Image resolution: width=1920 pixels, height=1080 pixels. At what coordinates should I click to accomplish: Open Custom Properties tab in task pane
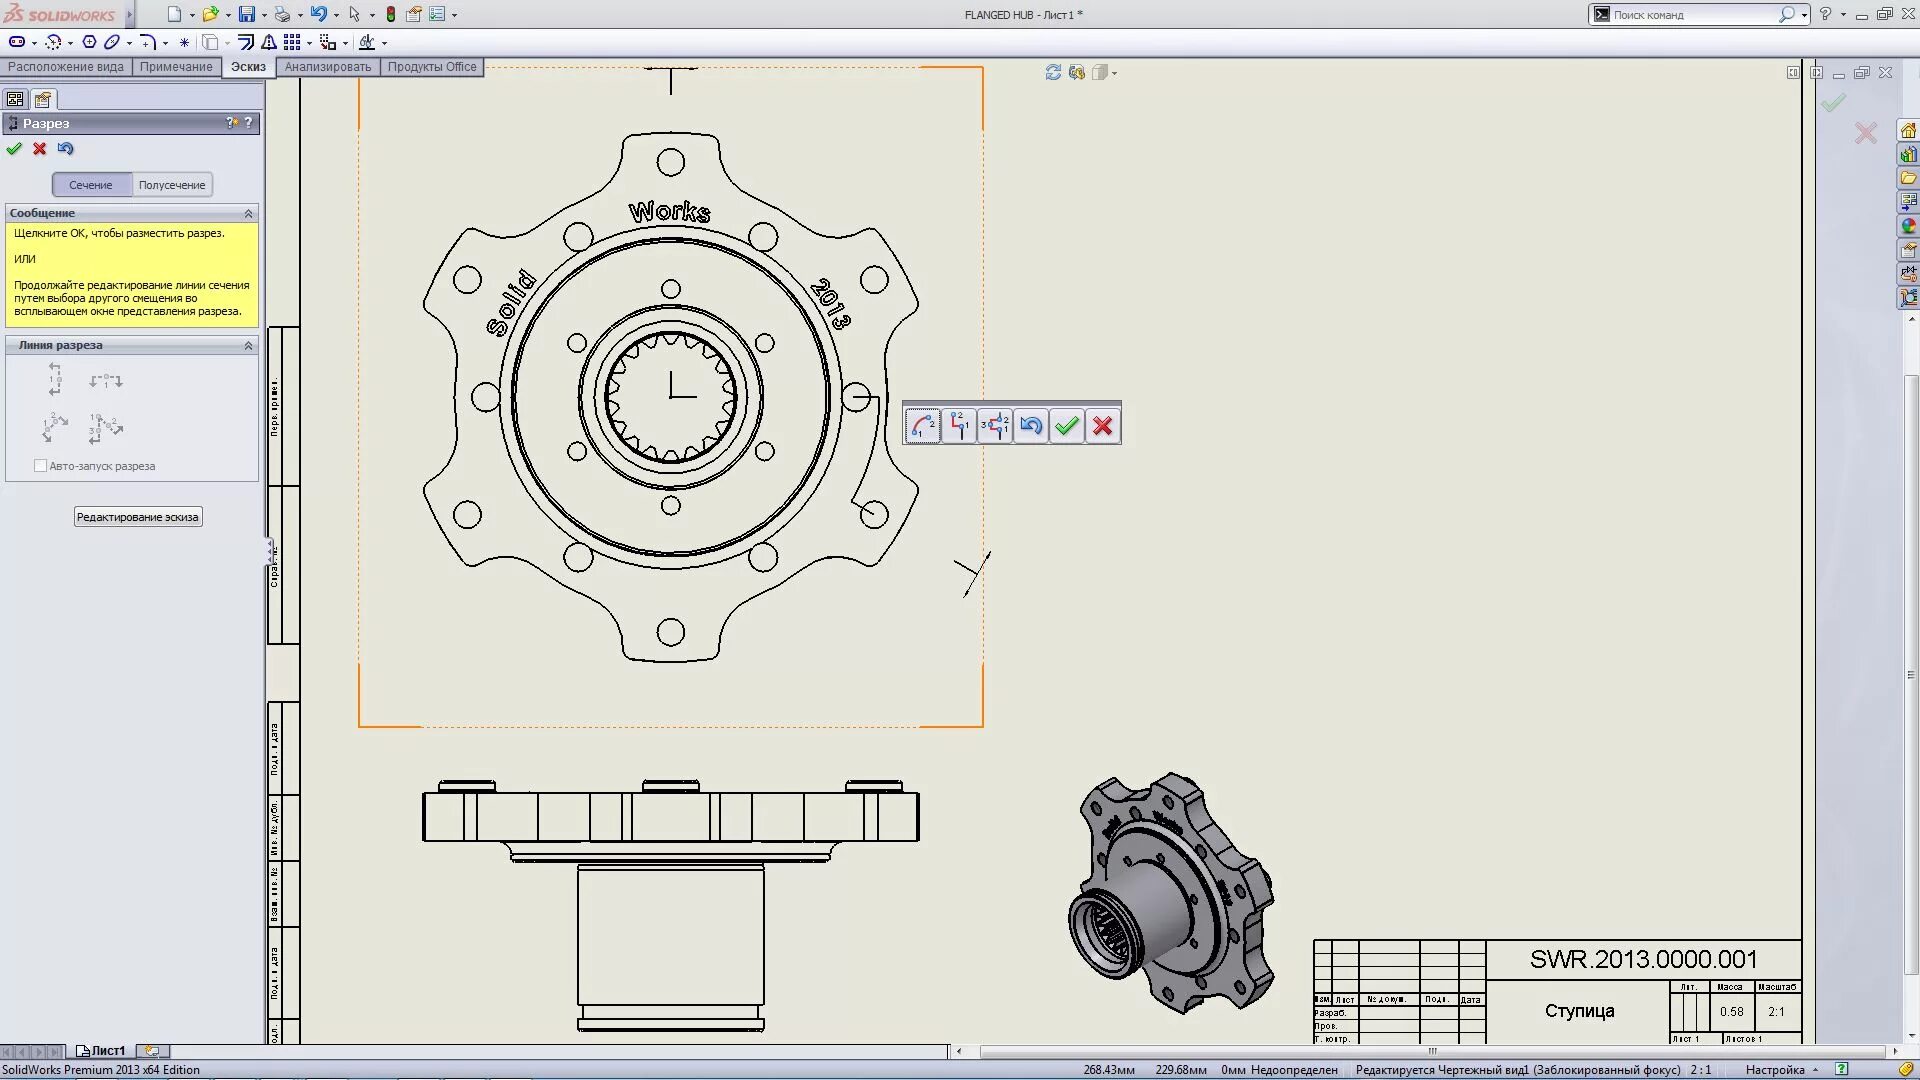coord(1908,250)
